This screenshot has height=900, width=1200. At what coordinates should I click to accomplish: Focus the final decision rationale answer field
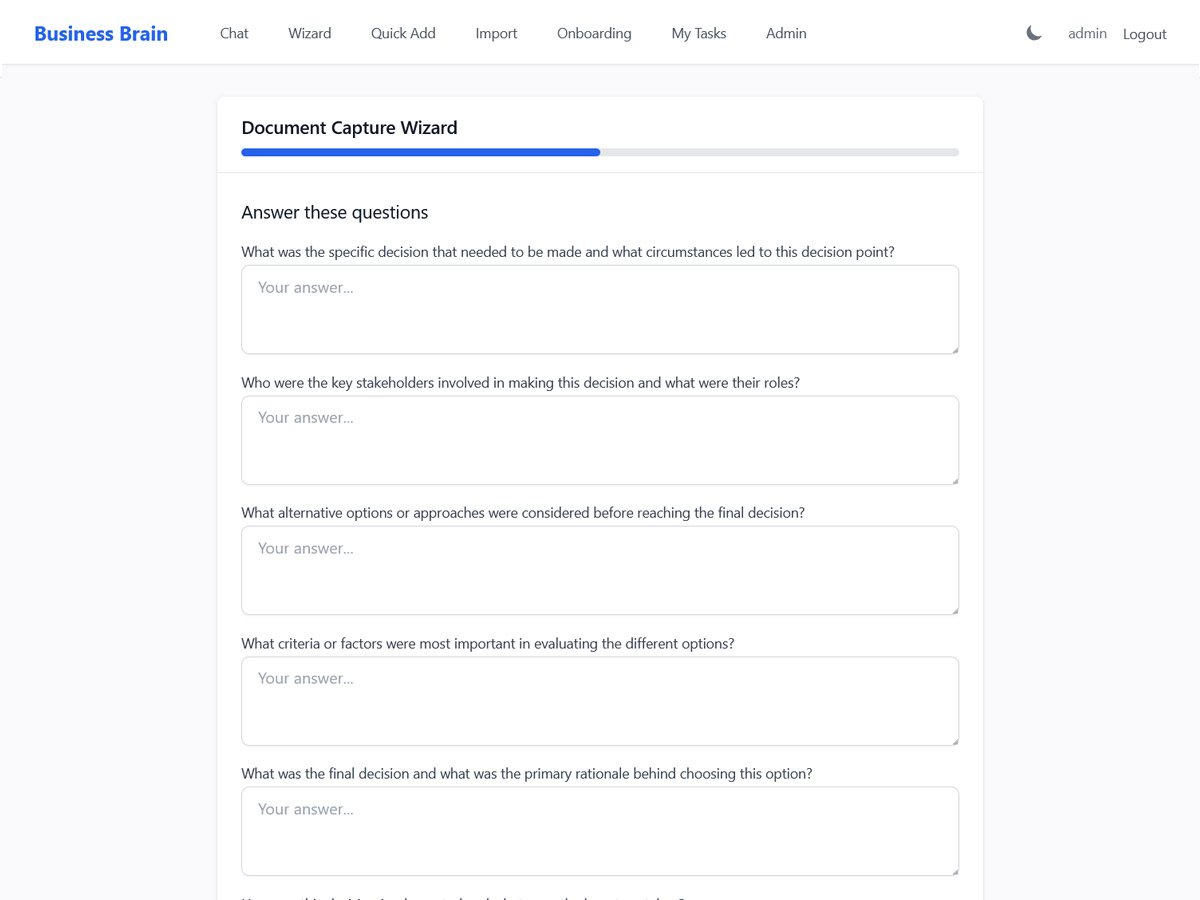[x=600, y=831]
